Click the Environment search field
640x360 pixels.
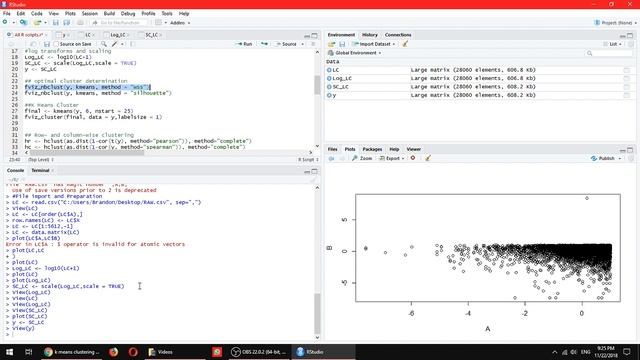[609, 53]
